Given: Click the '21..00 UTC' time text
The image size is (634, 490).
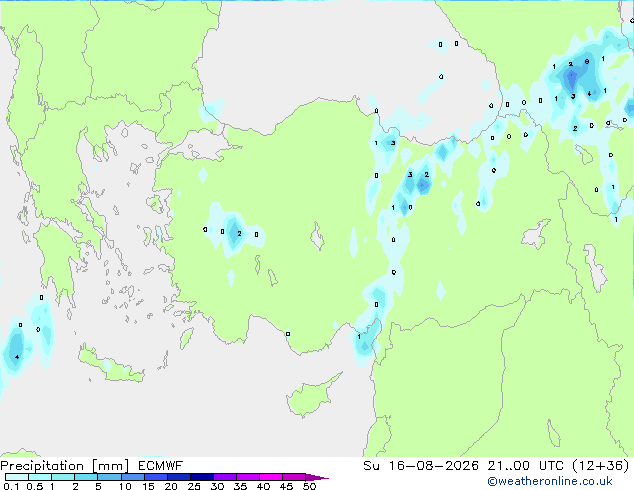Looking at the screenshot, I should point(525,466).
